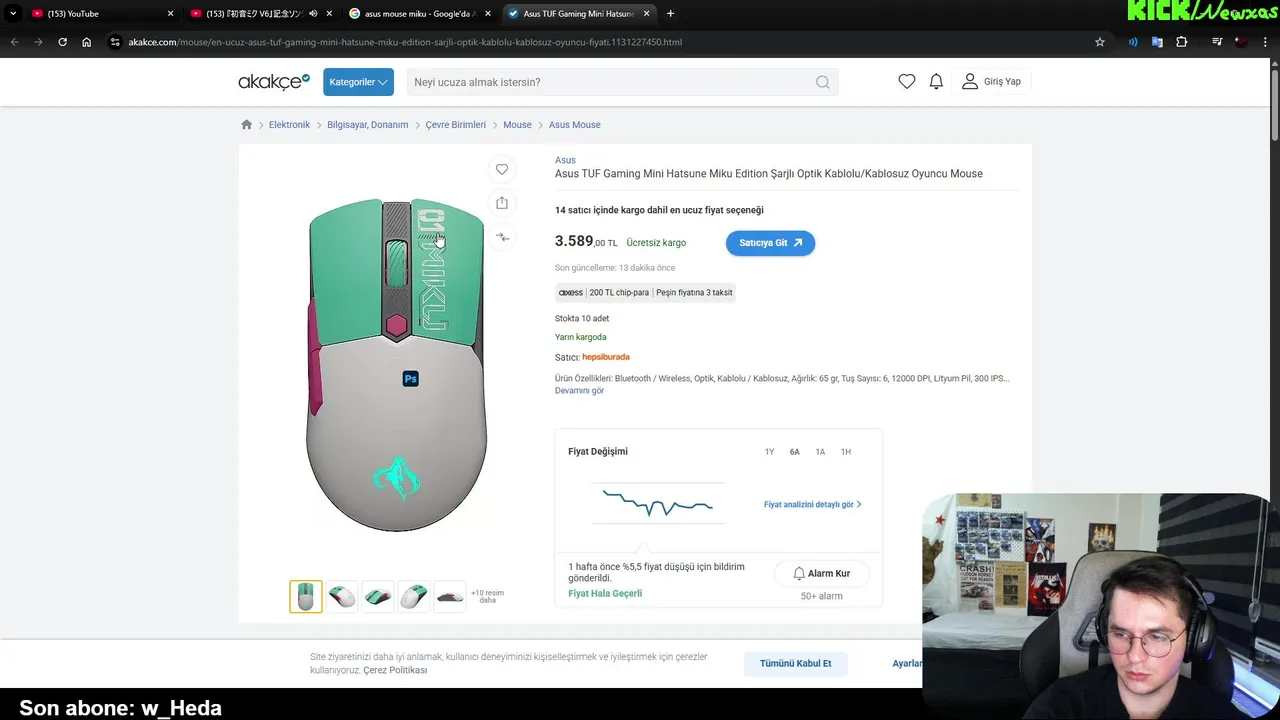
Task: Select 6A price history range
Action: pyautogui.click(x=795, y=452)
